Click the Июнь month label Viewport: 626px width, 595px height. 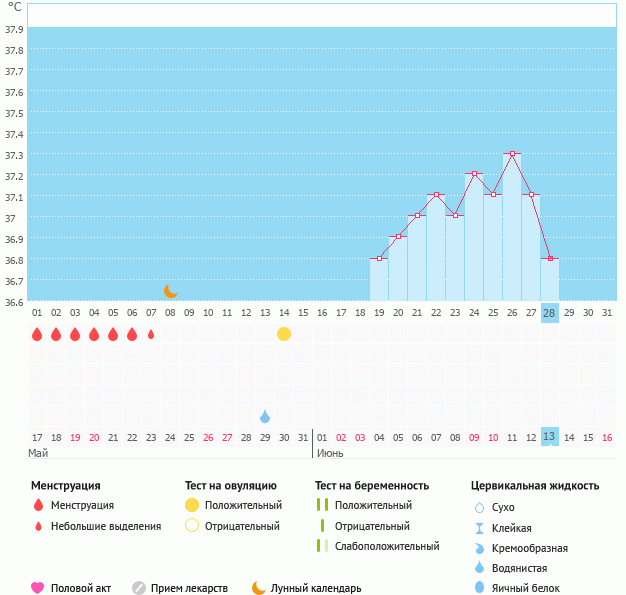331,453
